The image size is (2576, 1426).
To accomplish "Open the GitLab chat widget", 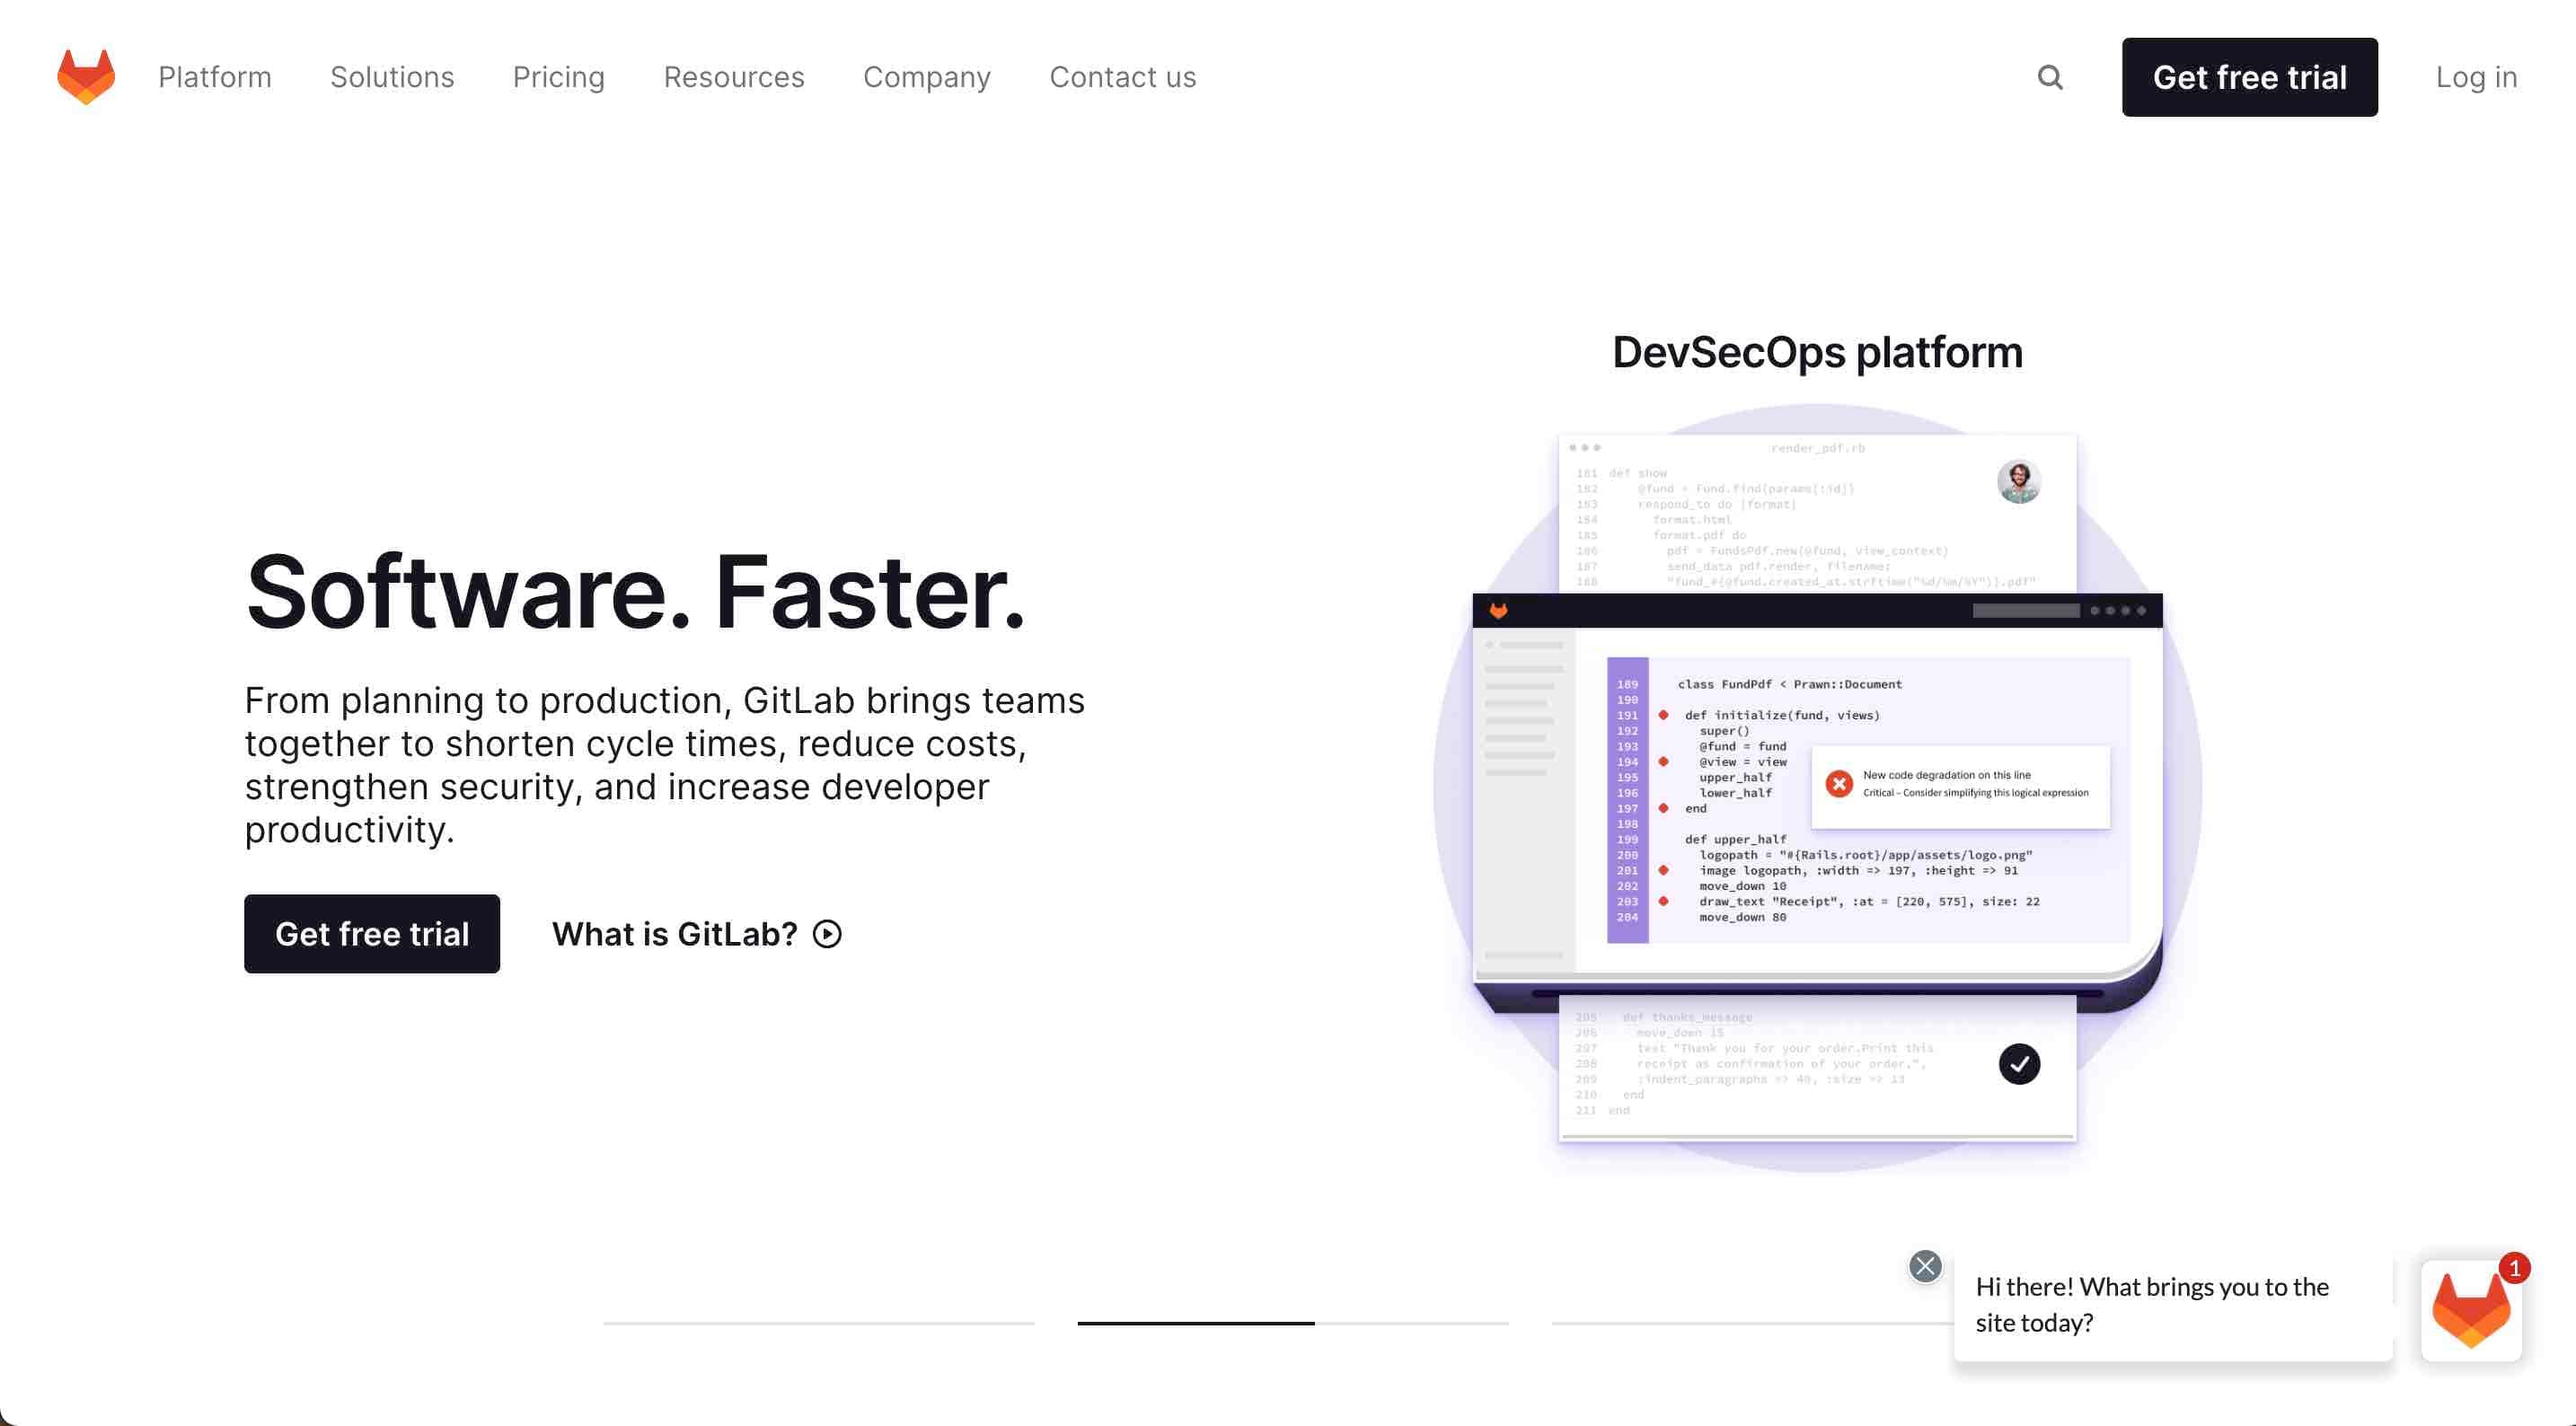I will click(x=2471, y=1310).
